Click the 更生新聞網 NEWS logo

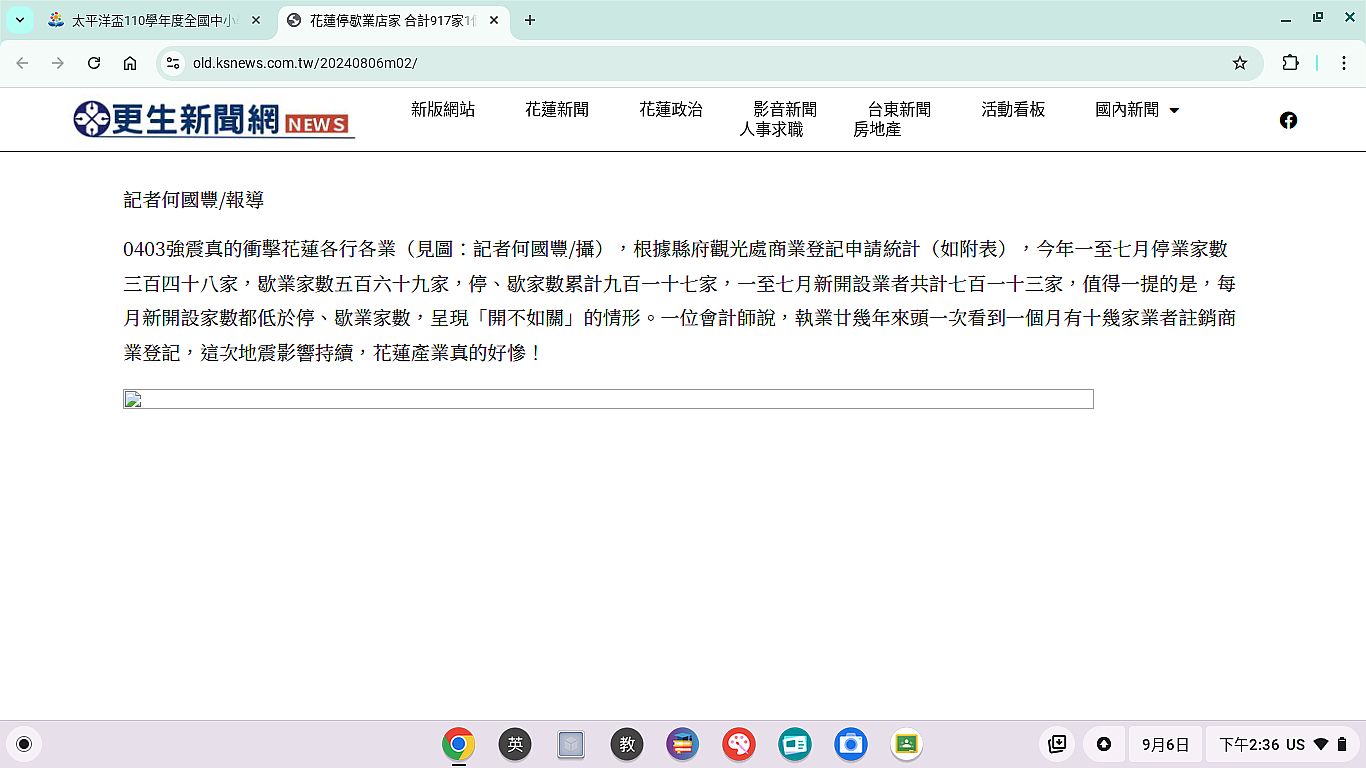pos(214,120)
